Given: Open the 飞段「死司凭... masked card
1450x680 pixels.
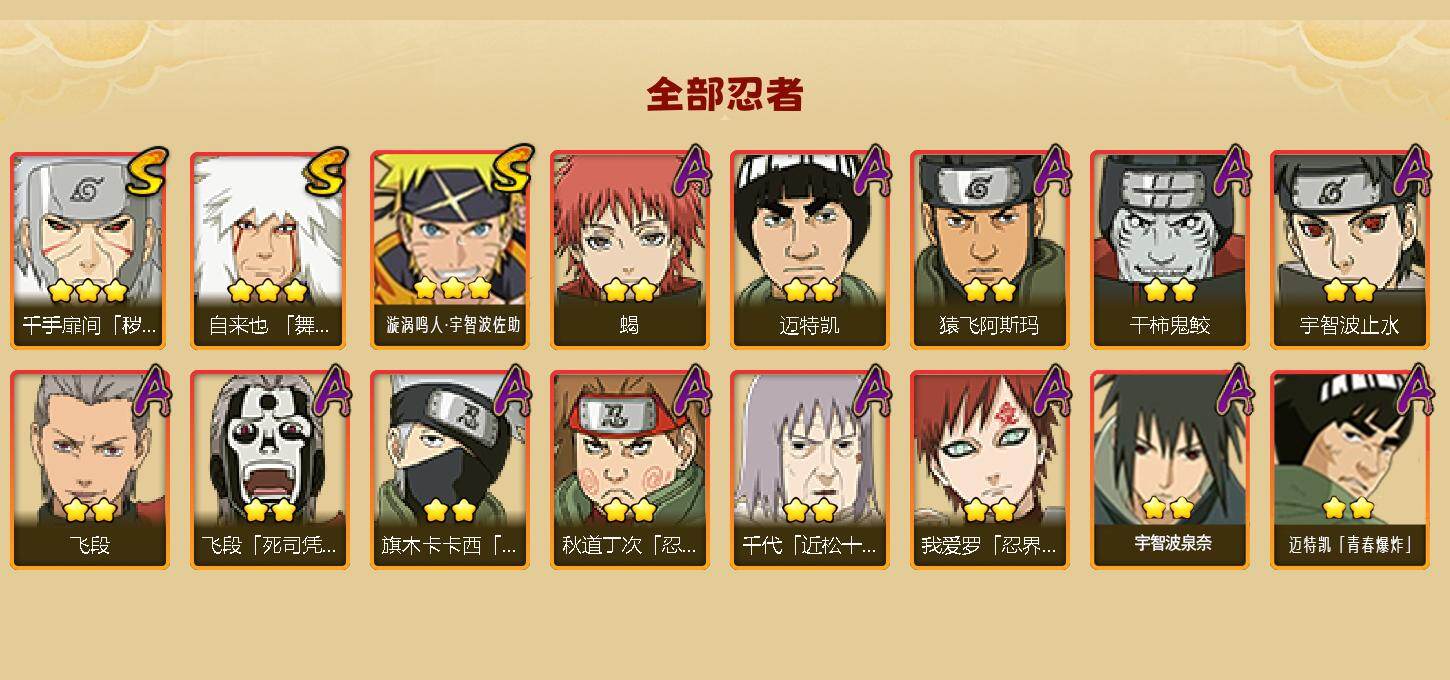Looking at the screenshot, I should click(270, 470).
